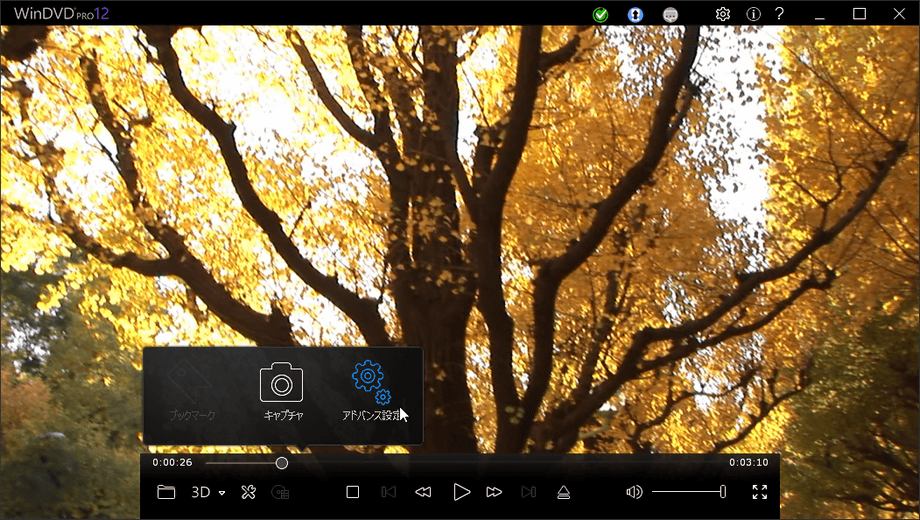This screenshot has width=920, height=520.
Task: Click the greyed-out disc menu icon
Action: [x=280, y=492]
